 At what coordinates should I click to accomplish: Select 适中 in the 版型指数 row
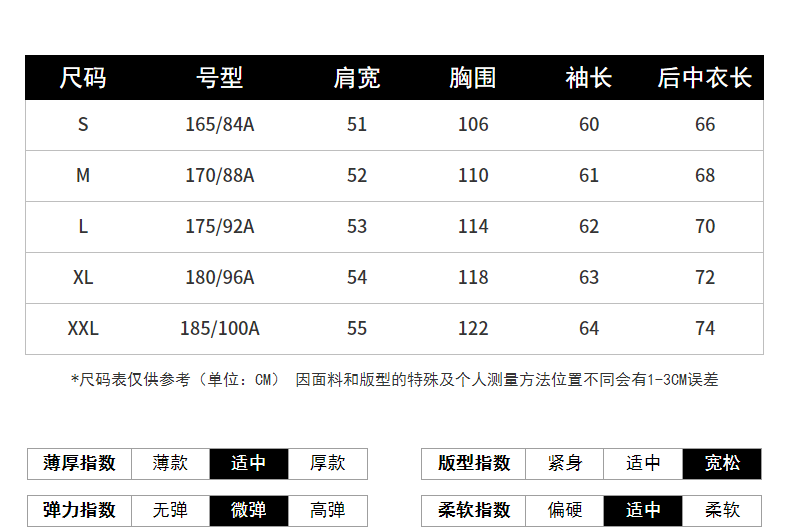point(643,464)
